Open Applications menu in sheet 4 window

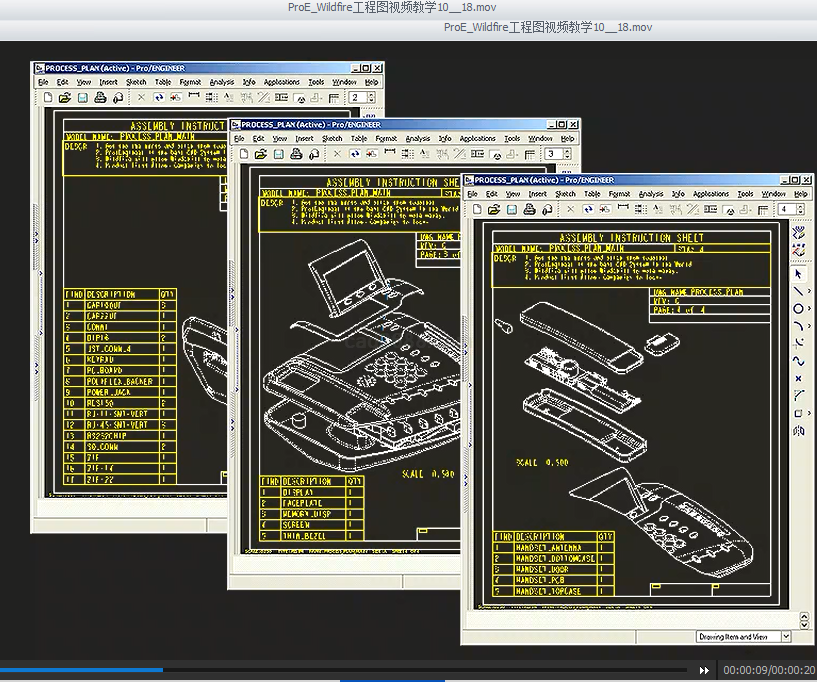pyautogui.click(x=711, y=194)
